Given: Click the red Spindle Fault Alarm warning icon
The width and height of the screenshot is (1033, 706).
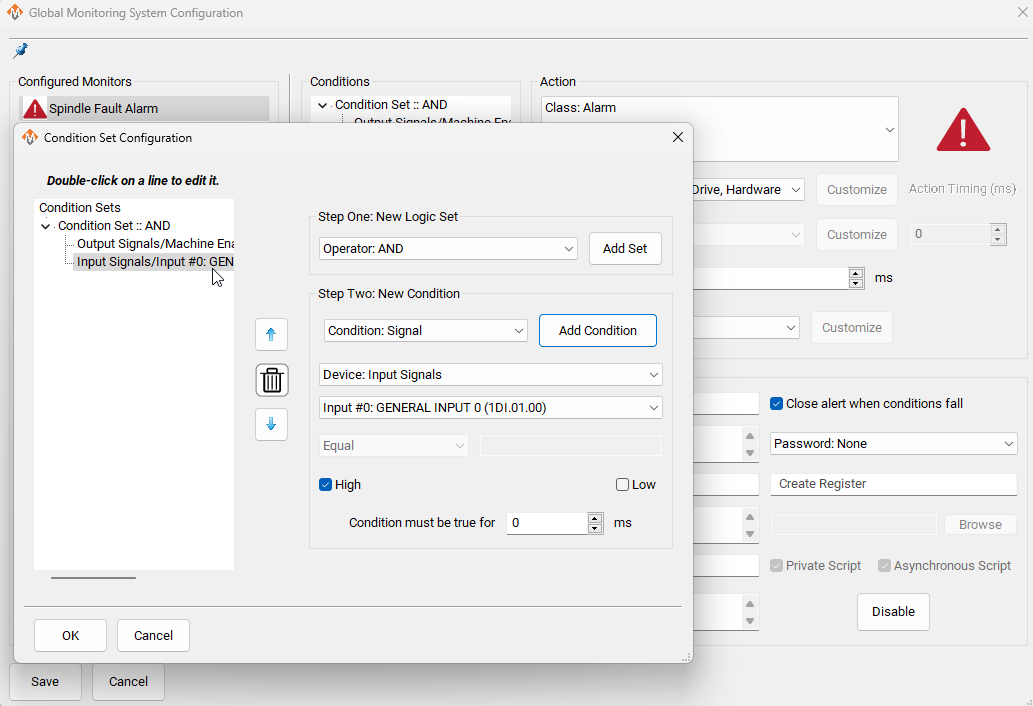Looking at the screenshot, I should [x=35, y=109].
